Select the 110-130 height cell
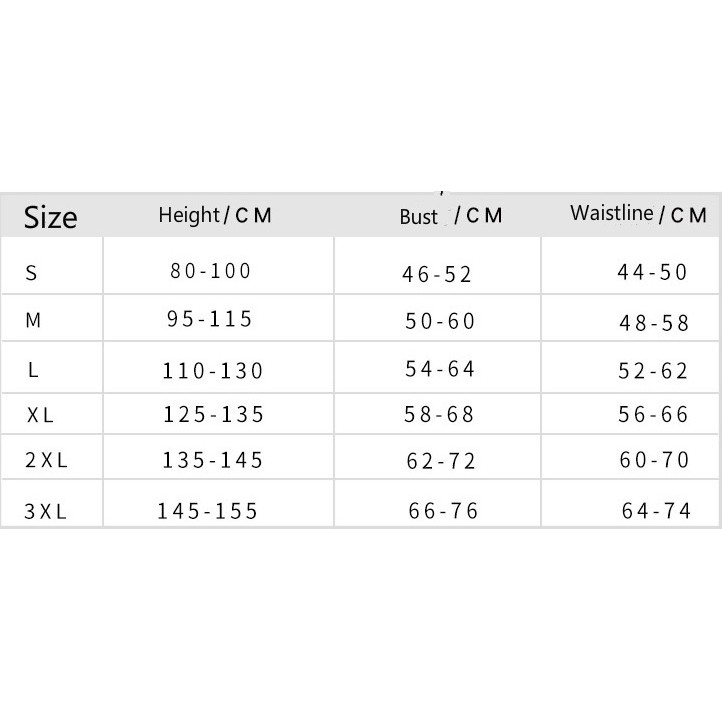722x722 pixels. coord(213,371)
